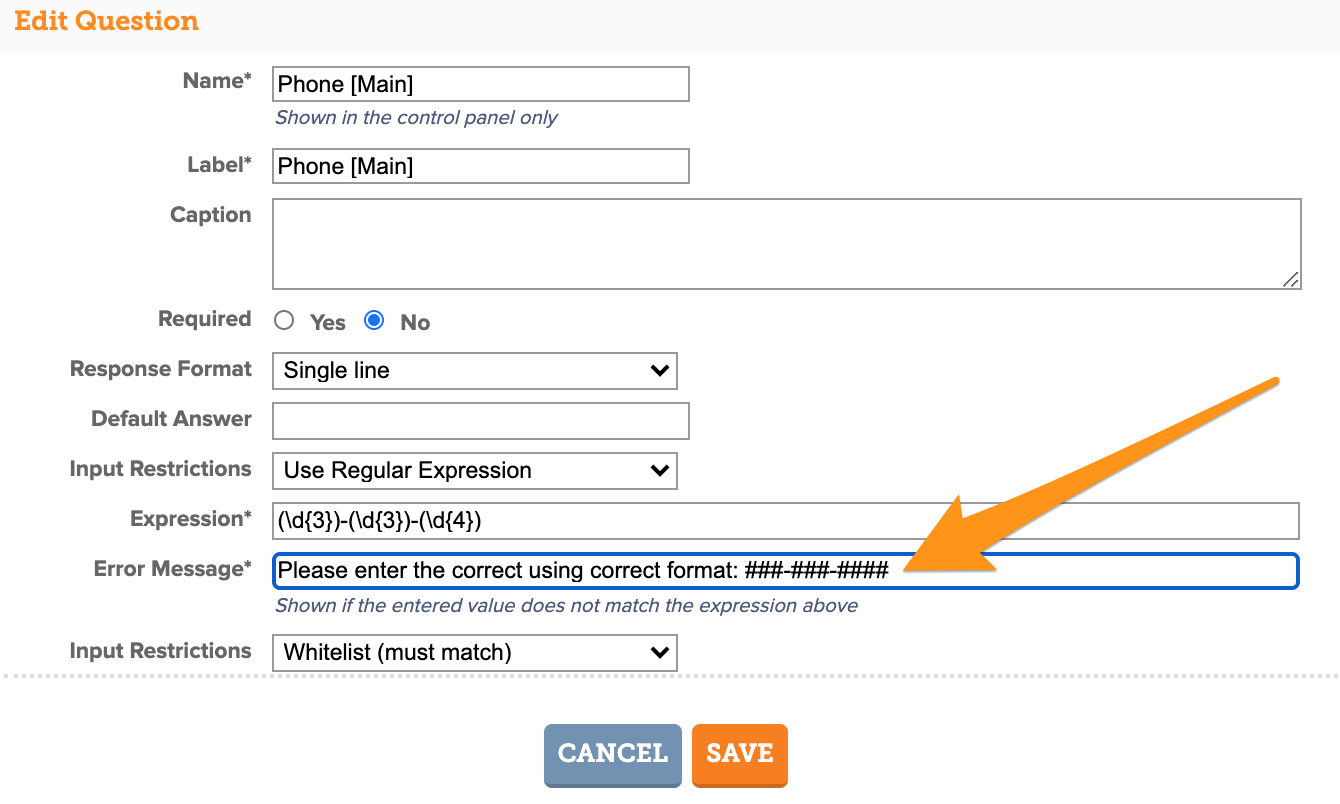The width and height of the screenshot is (1340, 804).
Task: Click the Error Message* field label
Action: coord(173,569)
